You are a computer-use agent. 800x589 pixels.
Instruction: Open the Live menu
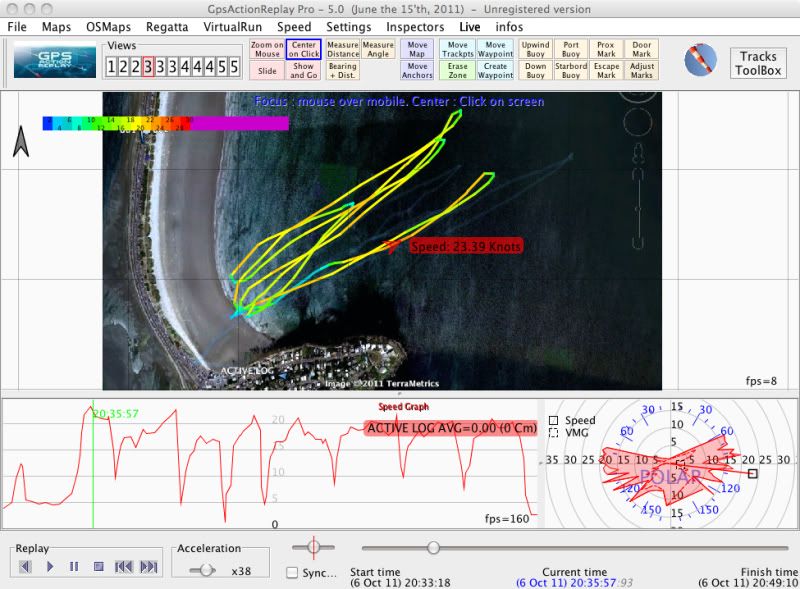[469, 27]
